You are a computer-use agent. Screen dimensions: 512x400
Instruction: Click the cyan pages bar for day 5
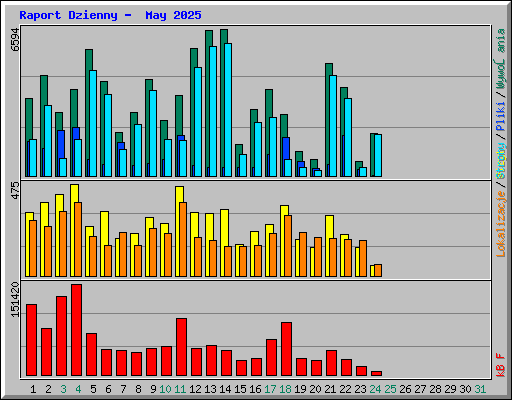pyautogui.click(x=93, y=123)
